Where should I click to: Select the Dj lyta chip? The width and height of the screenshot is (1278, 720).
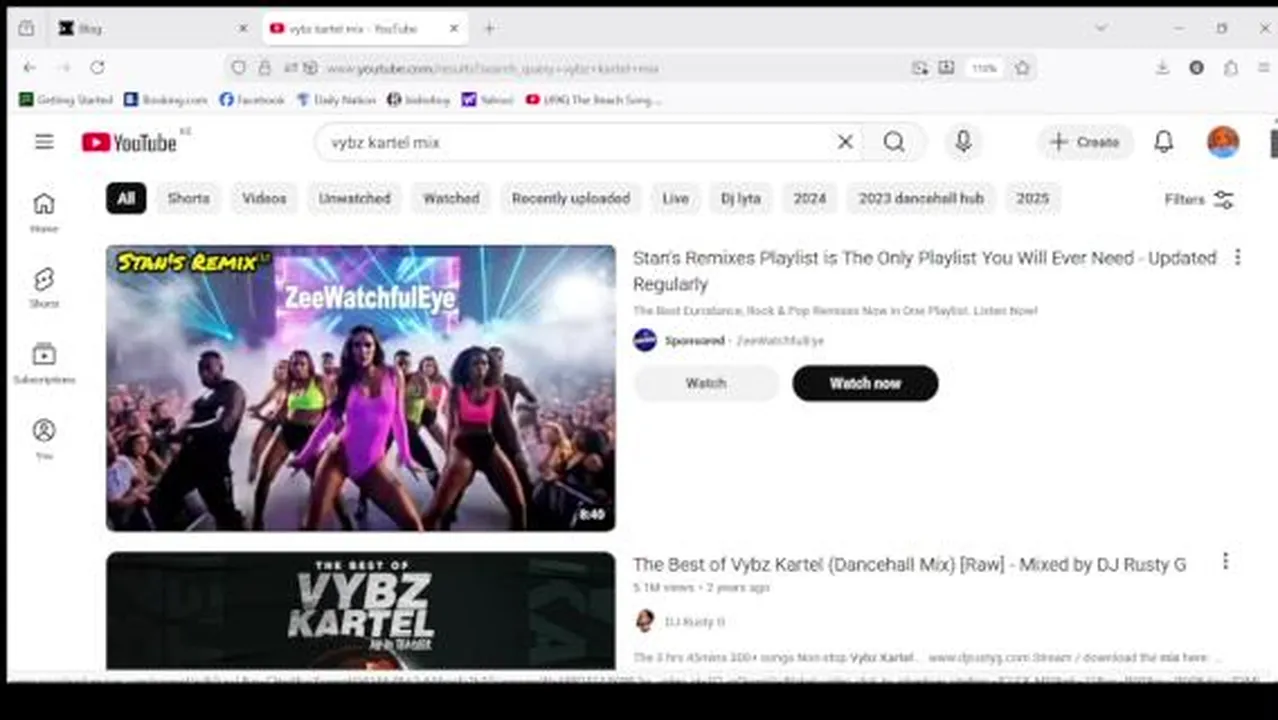741,198
